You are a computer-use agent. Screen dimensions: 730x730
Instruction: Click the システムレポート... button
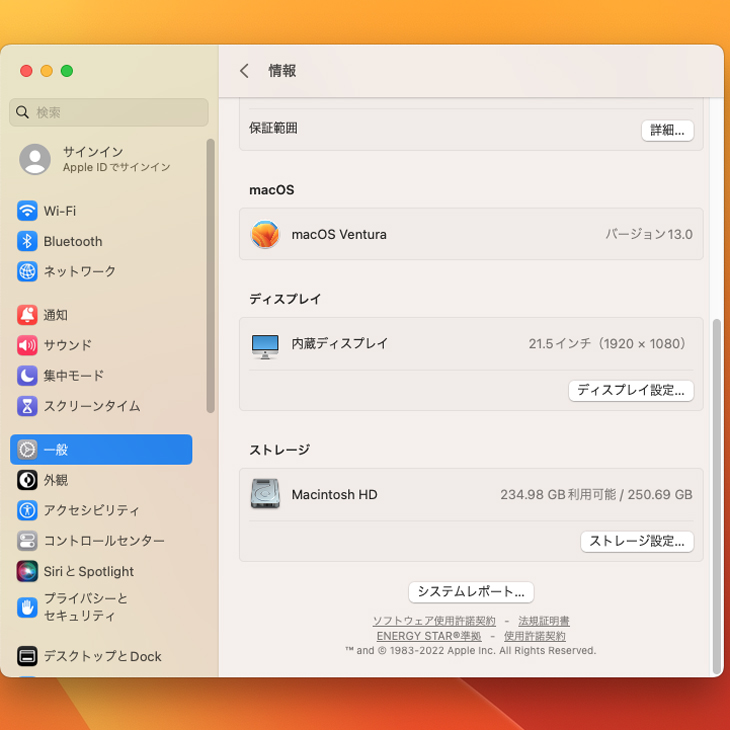pos(471,592)
